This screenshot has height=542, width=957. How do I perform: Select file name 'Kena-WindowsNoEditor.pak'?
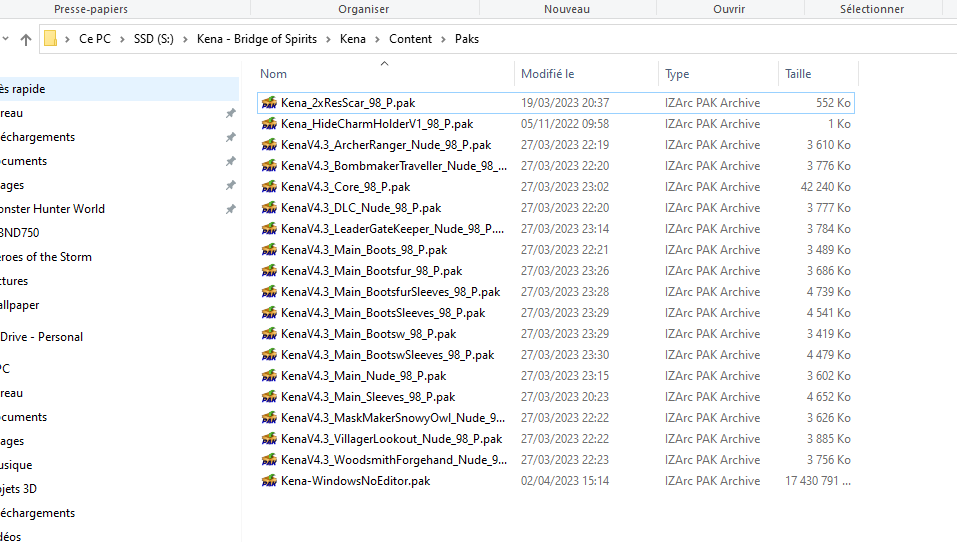click(355, 481)
